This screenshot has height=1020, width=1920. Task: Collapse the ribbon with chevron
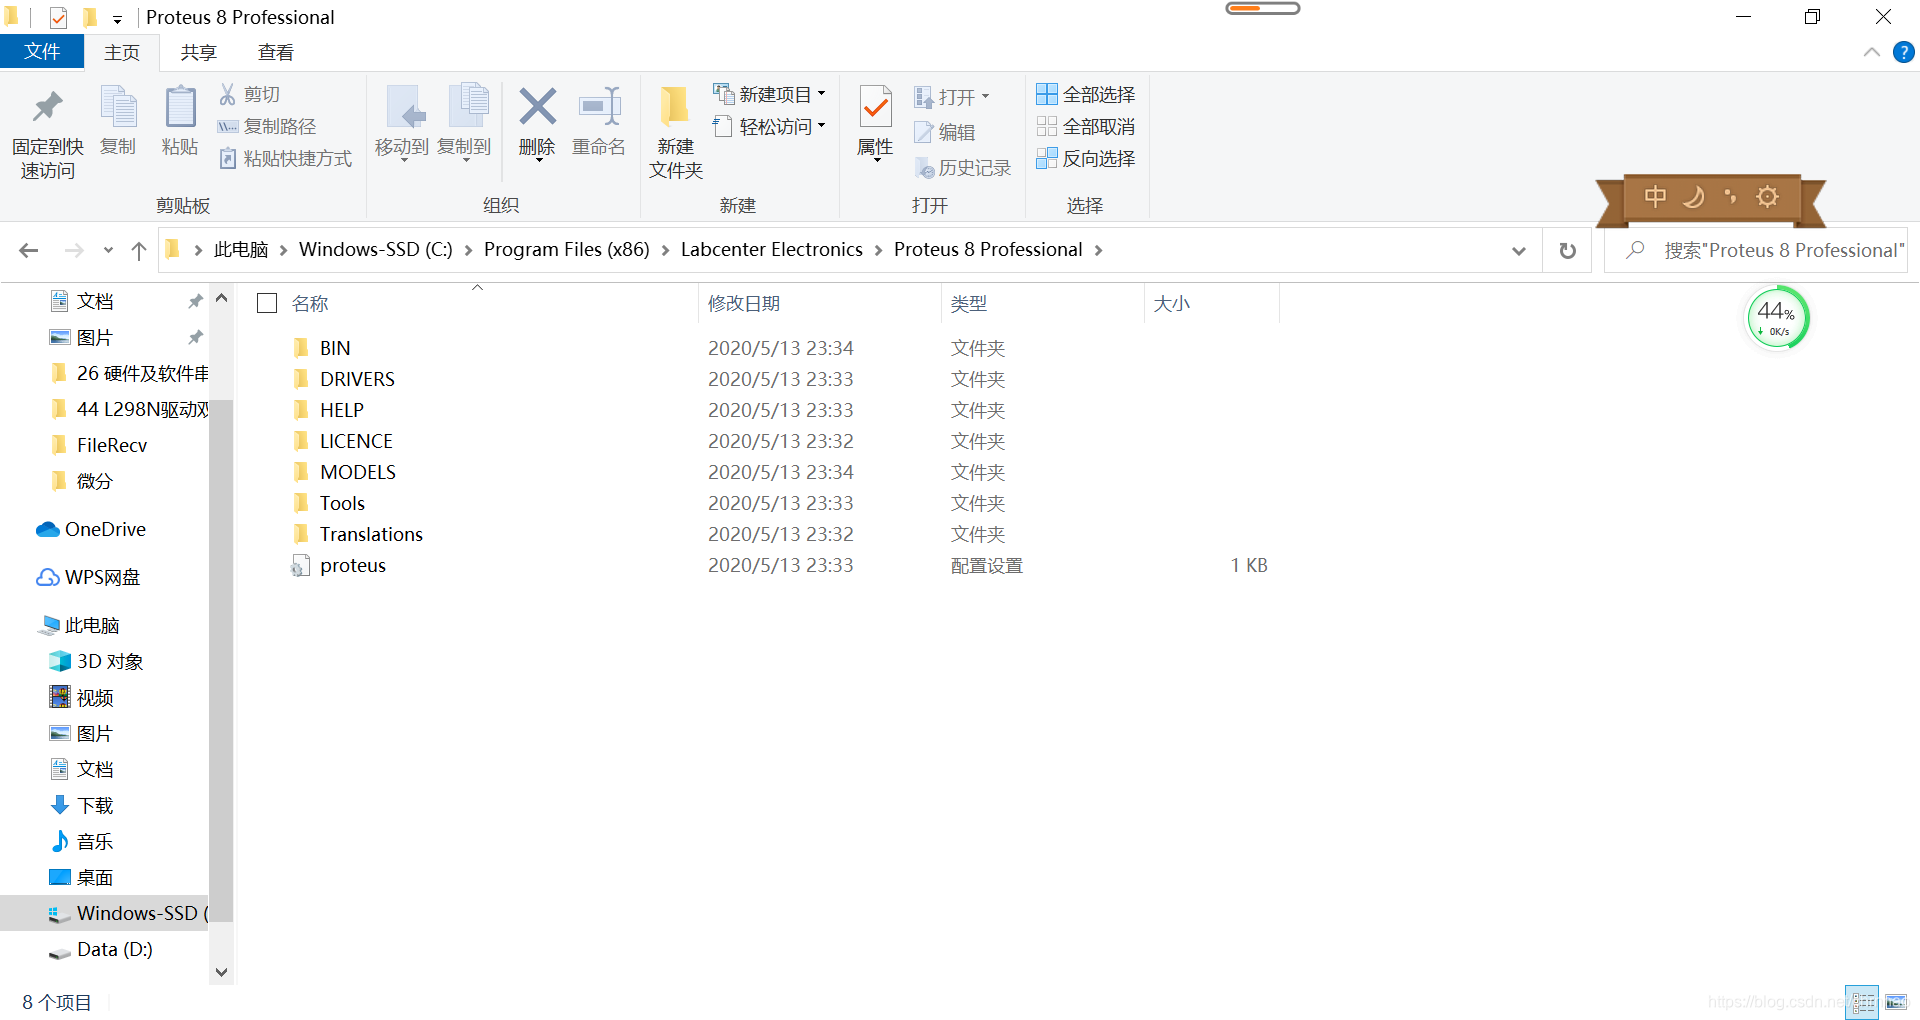pos(1871,52)
